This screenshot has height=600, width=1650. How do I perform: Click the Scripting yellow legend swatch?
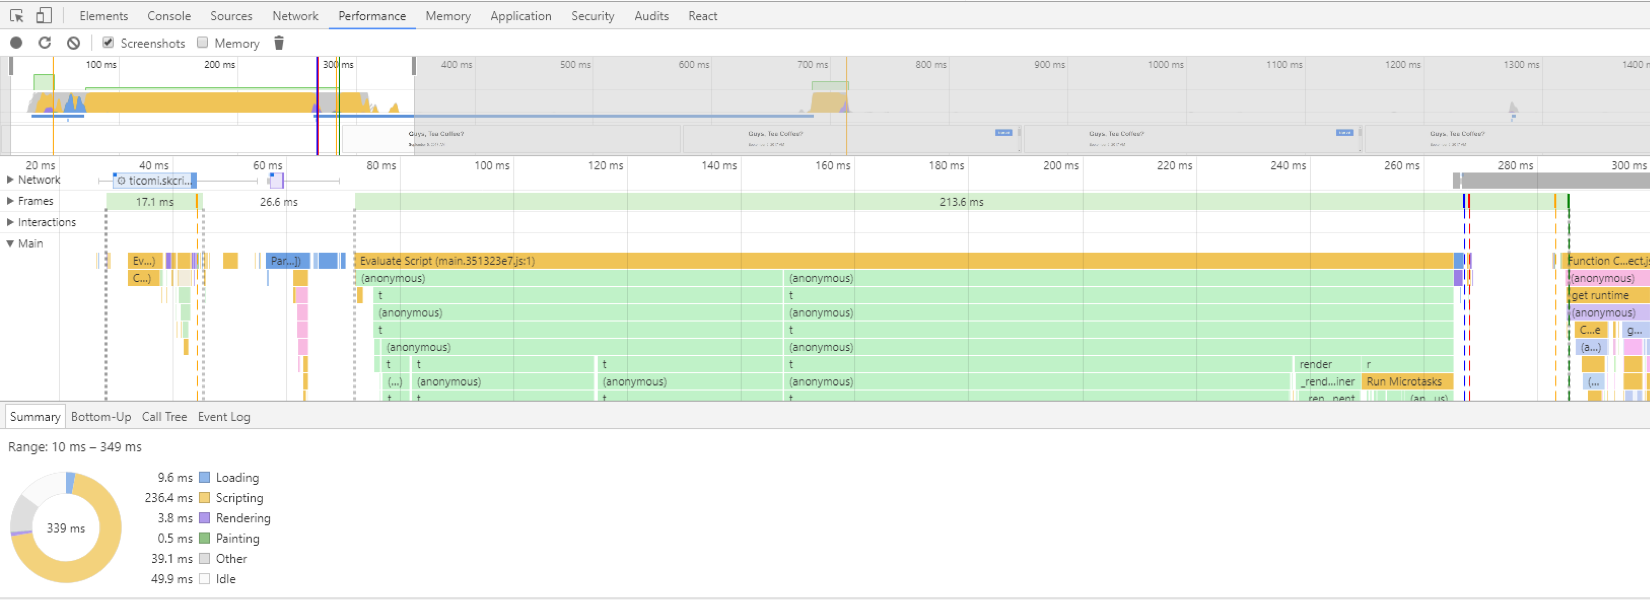[x=204, y=498]
